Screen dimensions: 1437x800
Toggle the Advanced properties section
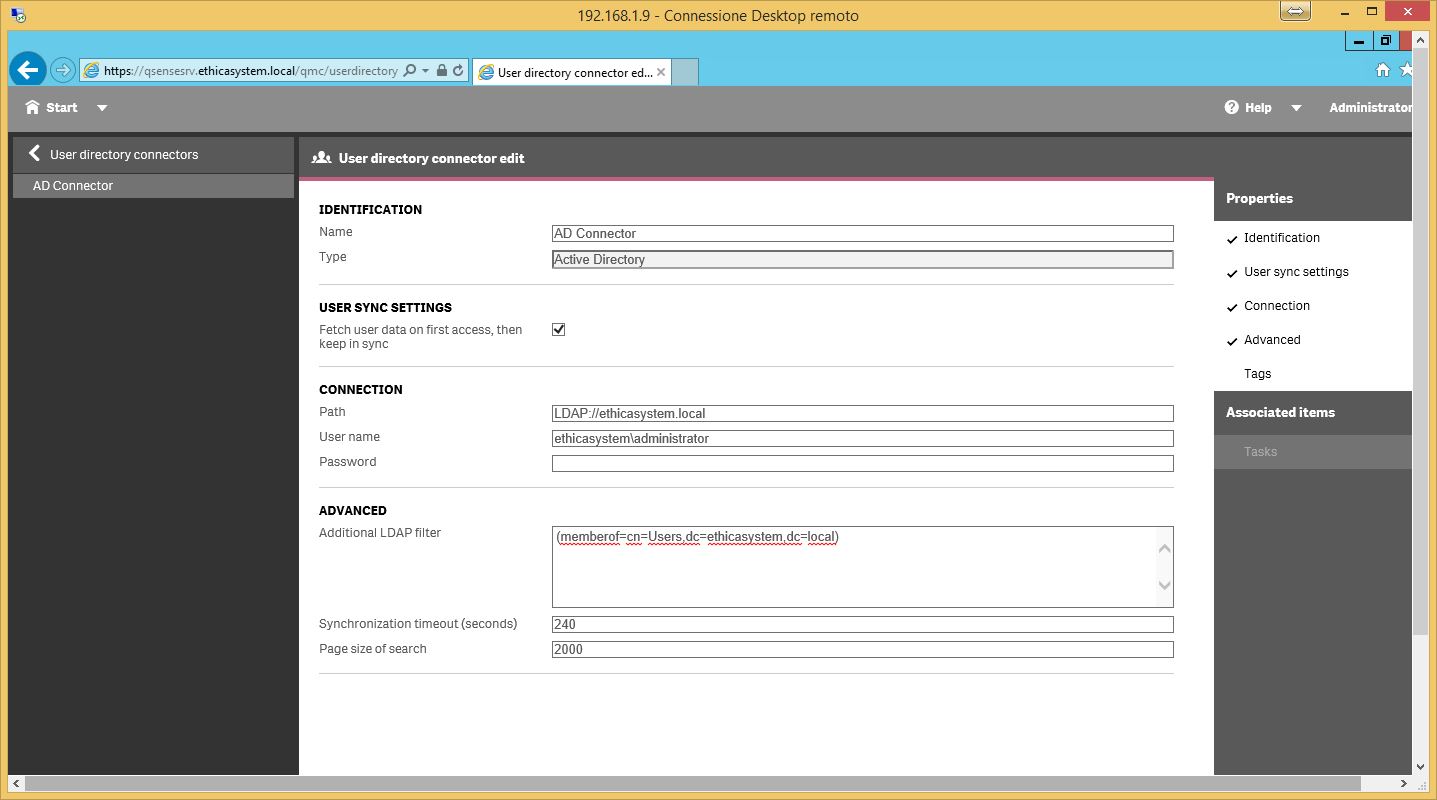point(1313,340)
